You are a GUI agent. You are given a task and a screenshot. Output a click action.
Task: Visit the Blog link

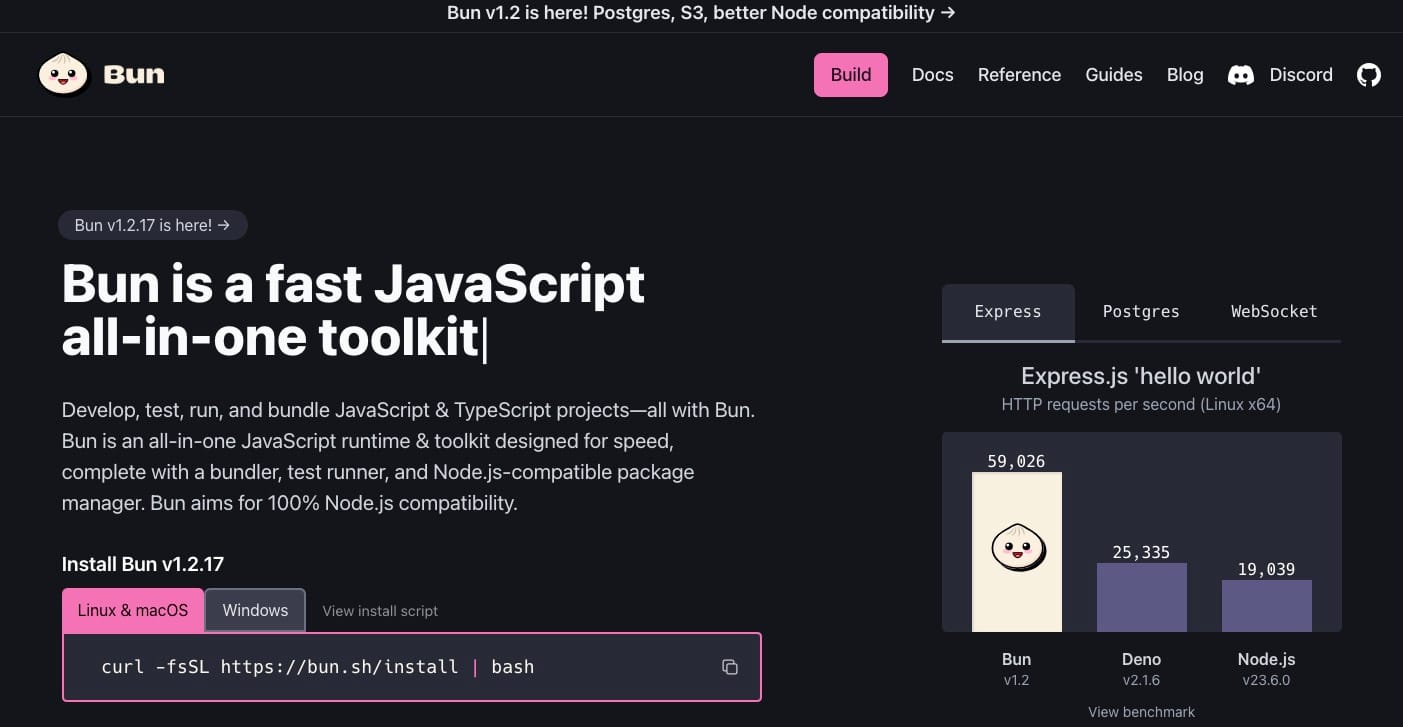(1184, 75)
